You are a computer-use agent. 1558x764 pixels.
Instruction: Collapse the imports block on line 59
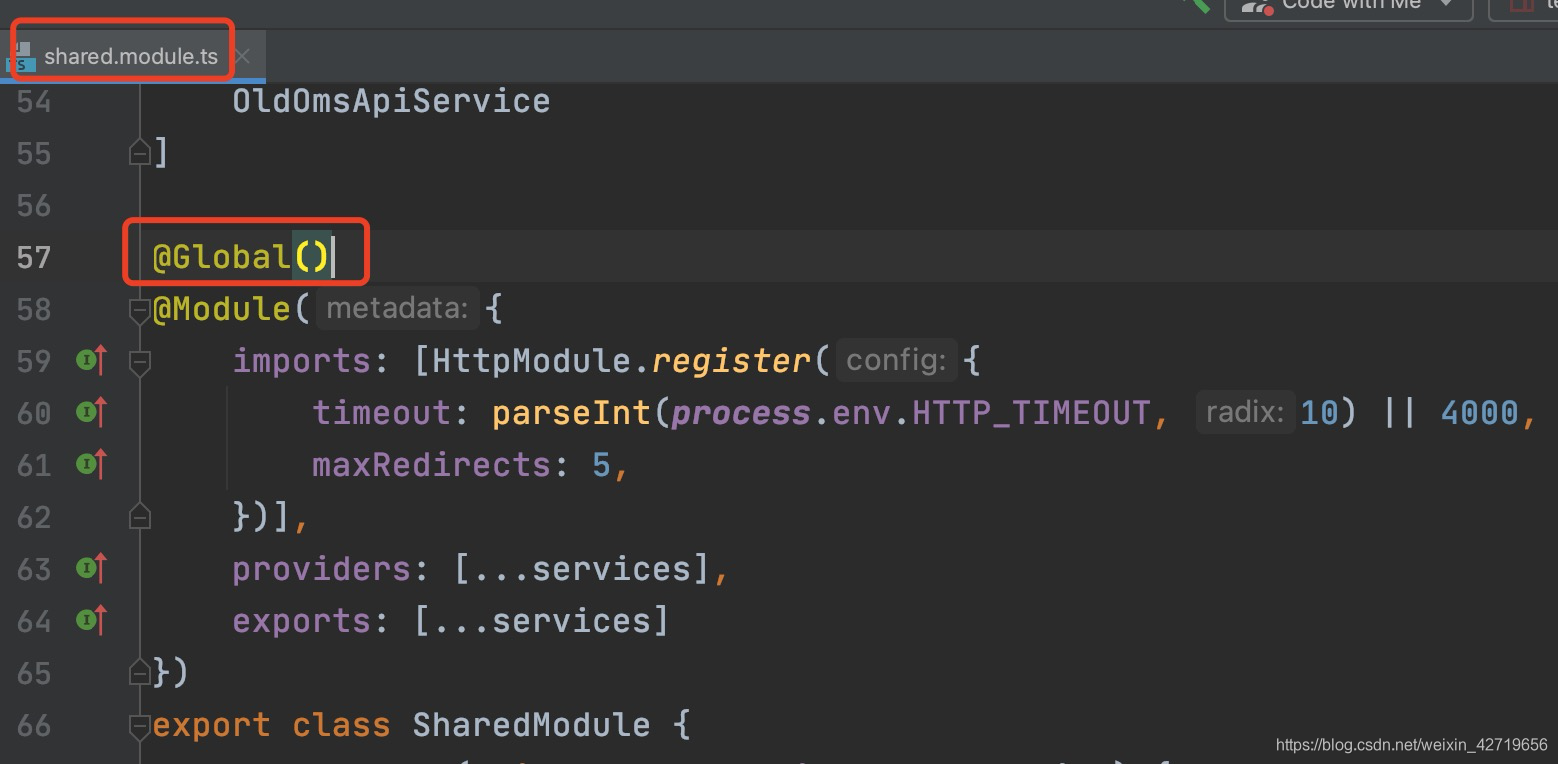140,362
